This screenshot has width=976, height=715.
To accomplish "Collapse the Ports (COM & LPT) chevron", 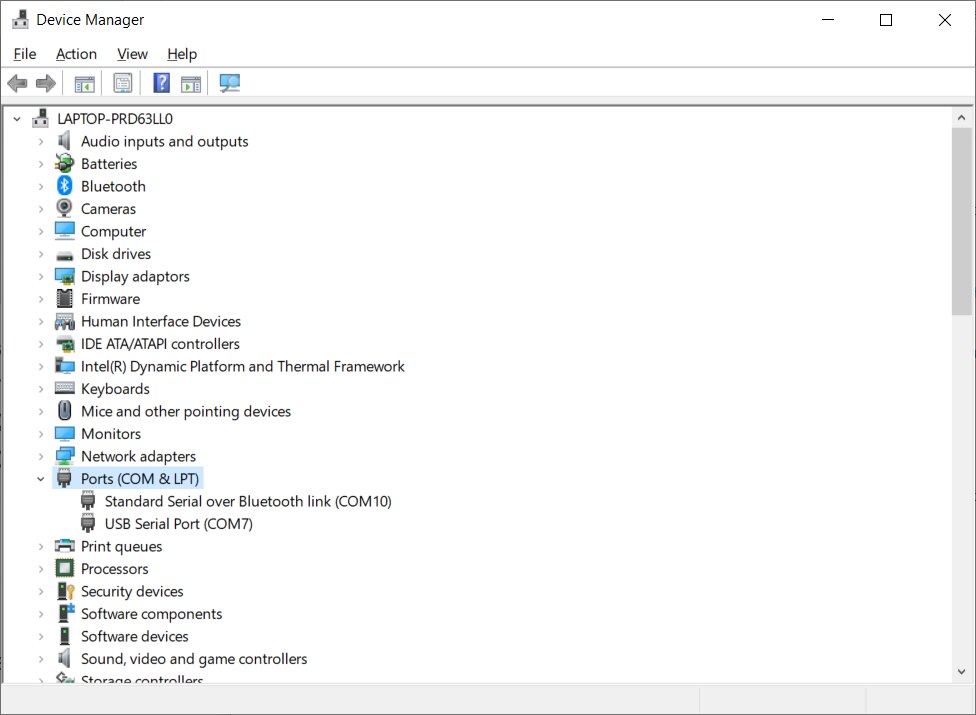I will 41,479.
